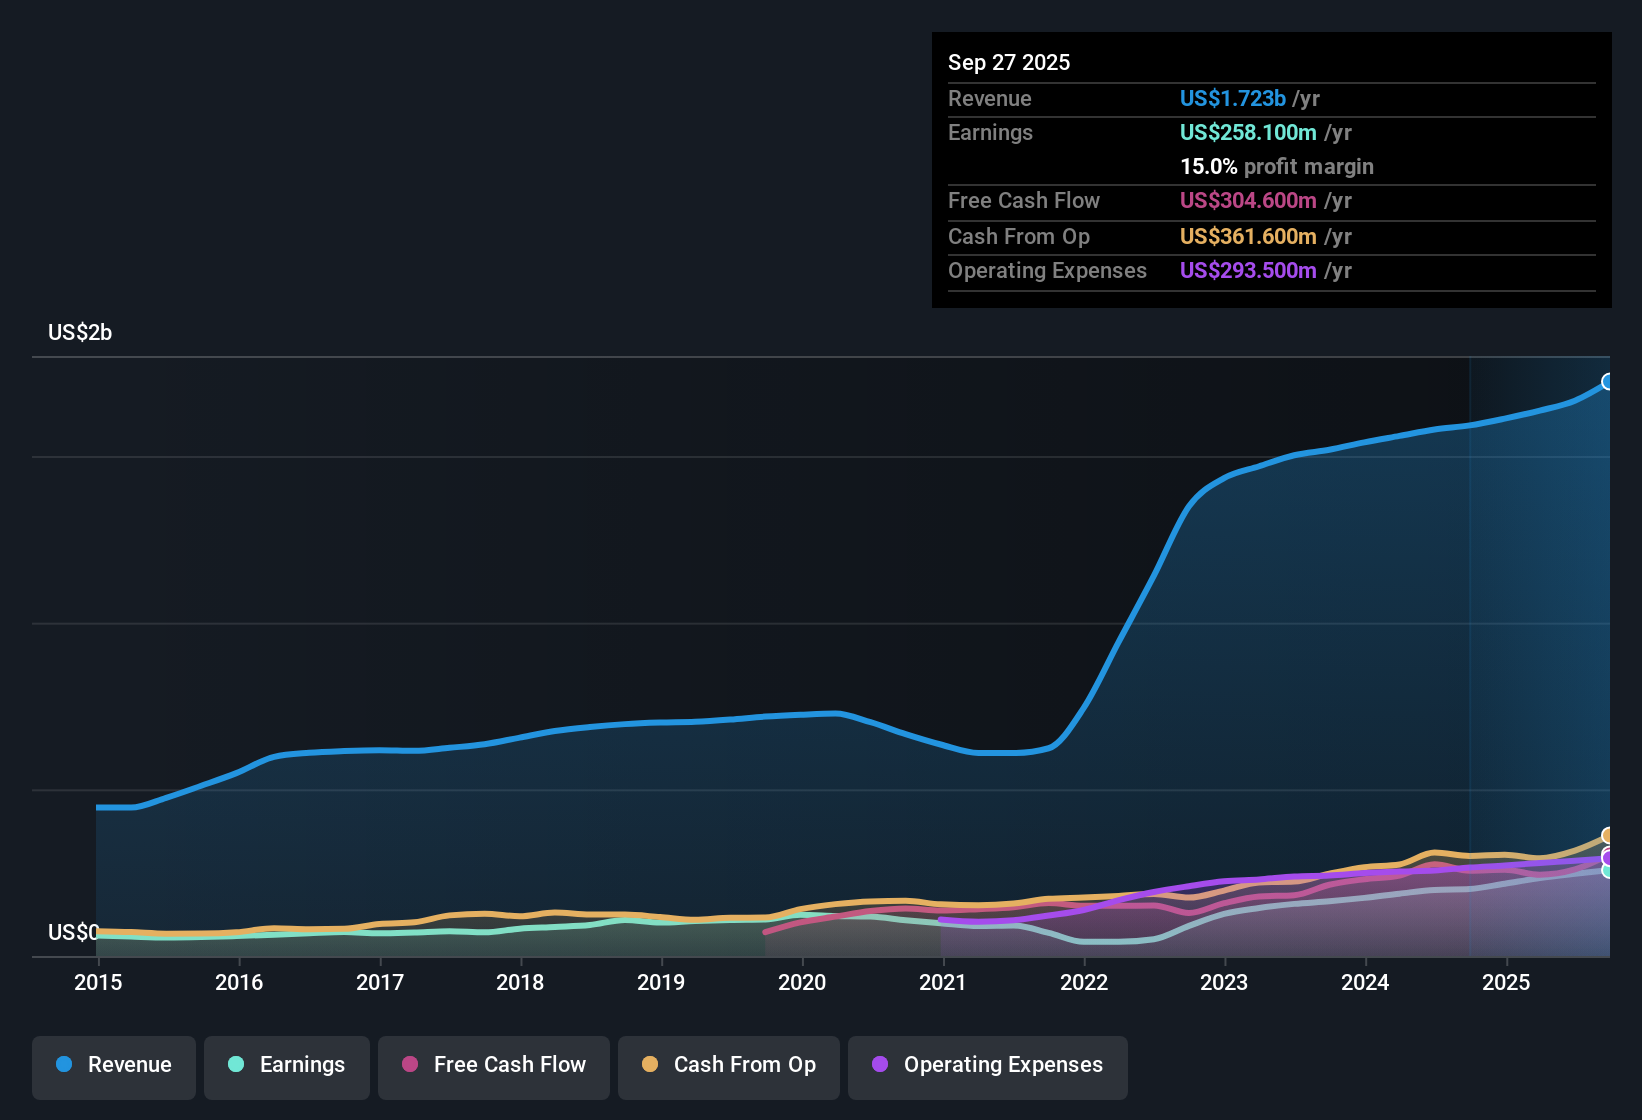Screen dimensions: 1642x1120
Task: Click the purple Operating Expenses legend dot
Action: tap(879, 1065)
